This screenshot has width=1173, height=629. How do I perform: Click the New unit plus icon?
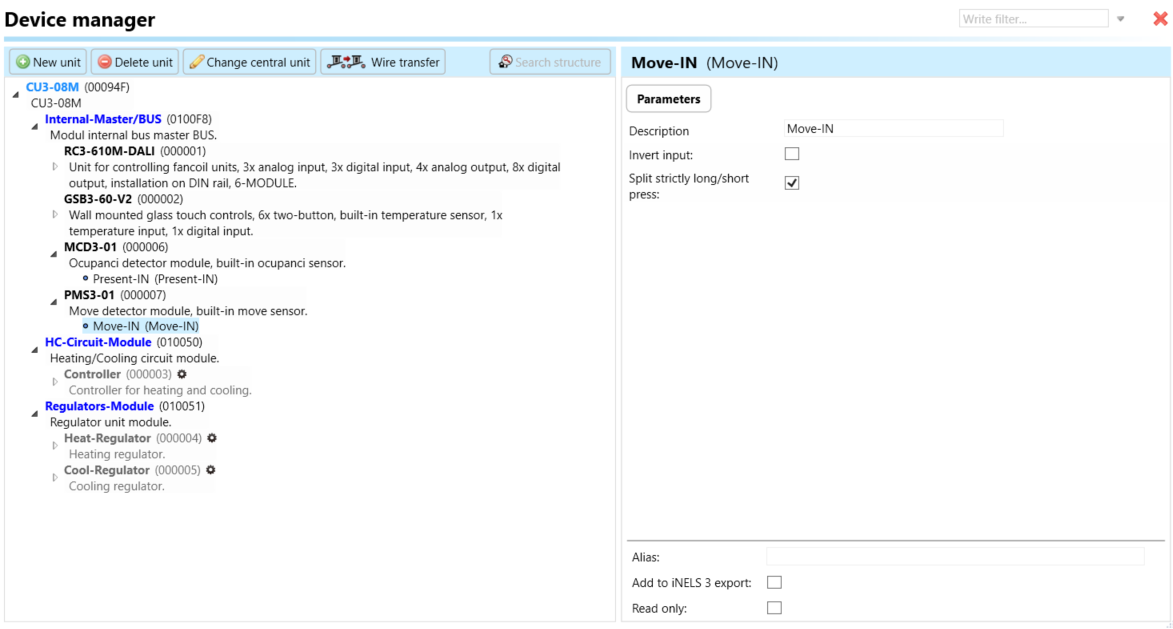click(x=23, y=62)
